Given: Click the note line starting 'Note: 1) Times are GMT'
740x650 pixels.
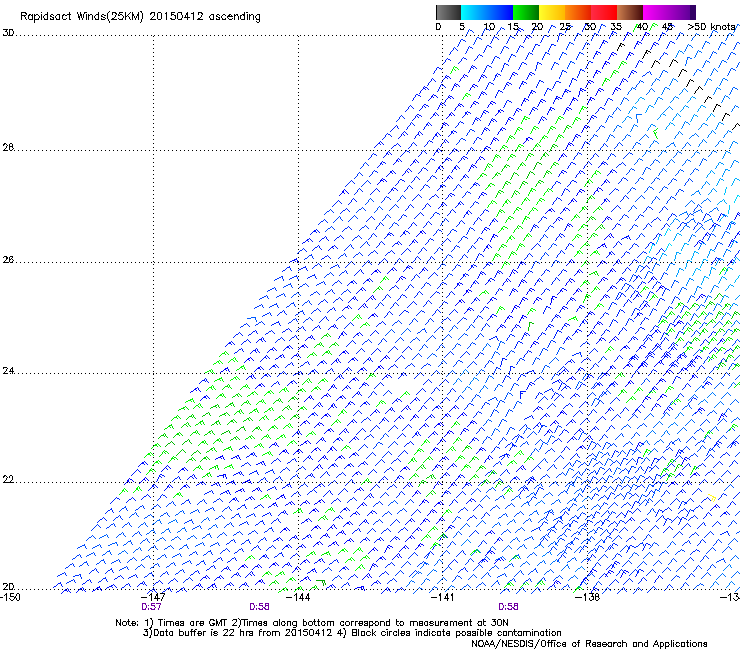Looking at the screenshot, I should 312,623.
